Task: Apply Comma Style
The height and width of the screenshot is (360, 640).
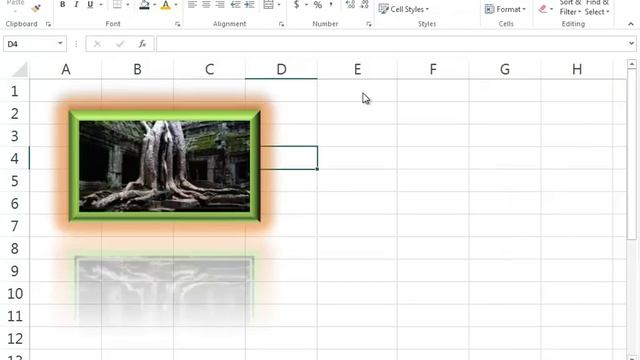Action: point(331,4)
